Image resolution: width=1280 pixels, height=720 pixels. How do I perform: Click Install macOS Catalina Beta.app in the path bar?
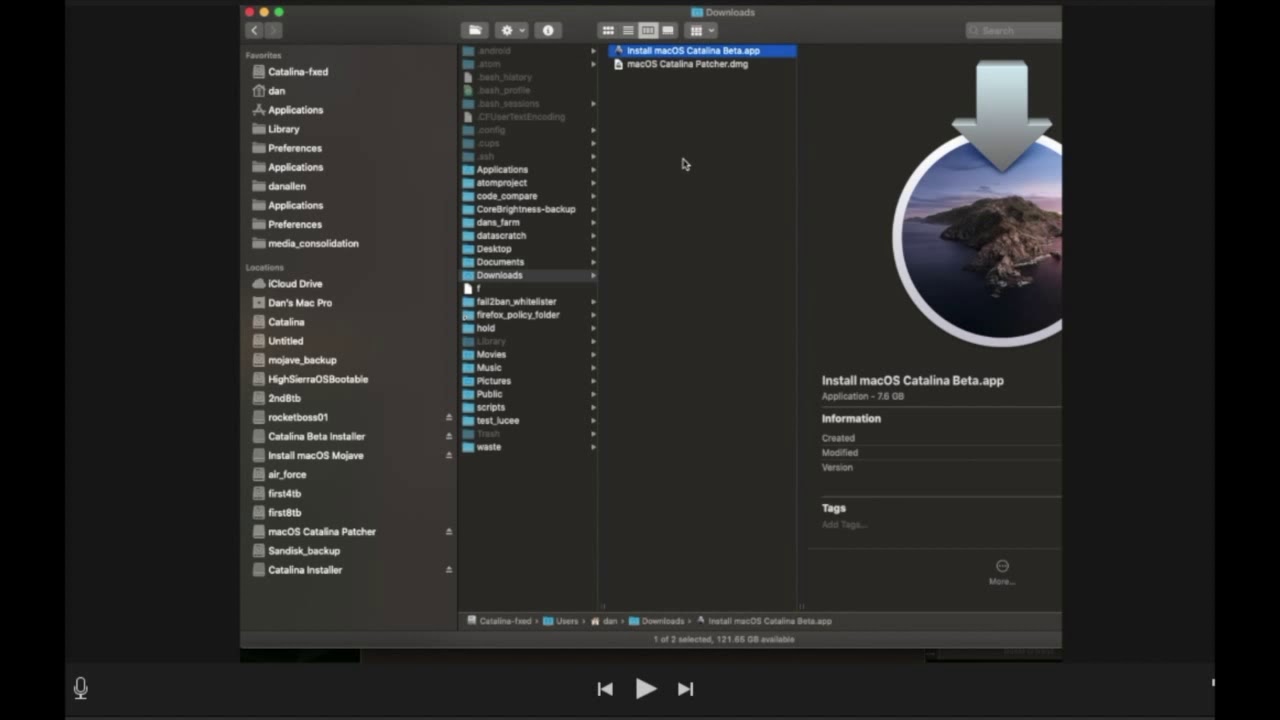[764, 621]
